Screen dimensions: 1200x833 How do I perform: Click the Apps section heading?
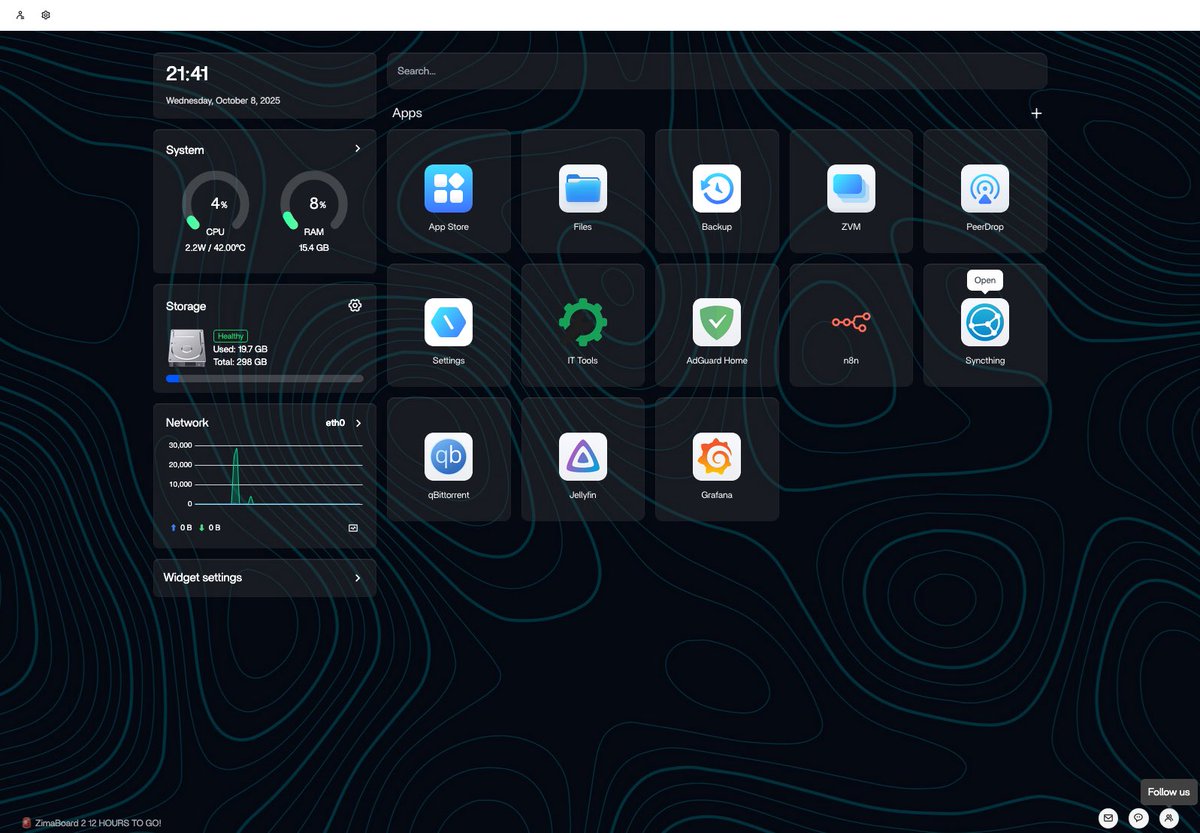[407, 113]
